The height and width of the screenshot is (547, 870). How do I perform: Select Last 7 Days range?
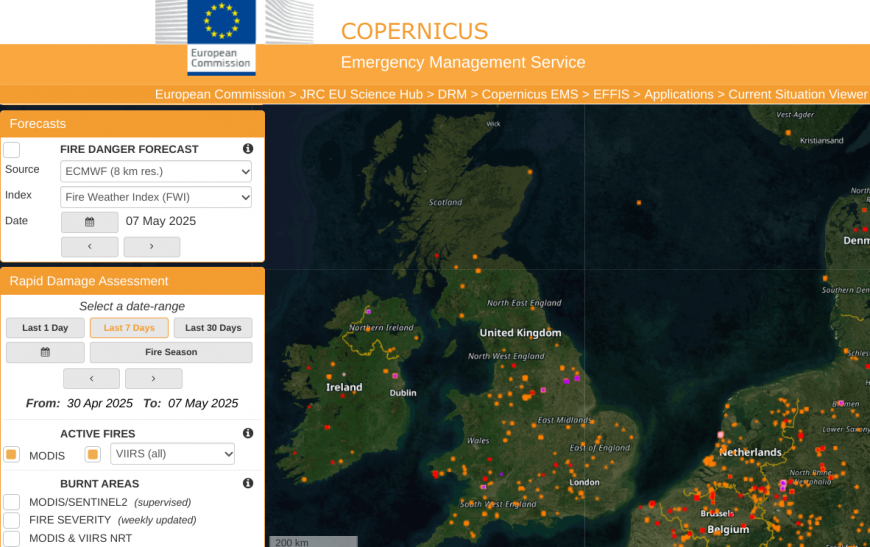(129, 328)
